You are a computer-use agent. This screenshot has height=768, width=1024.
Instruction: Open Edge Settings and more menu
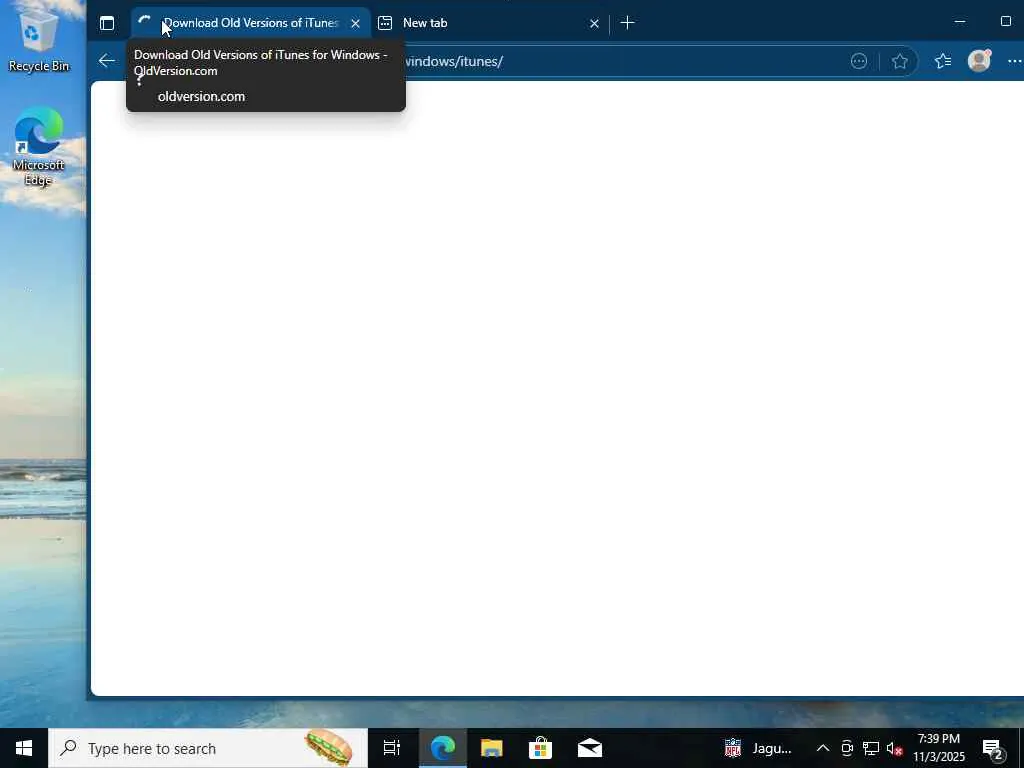[x=1014, y=61]
